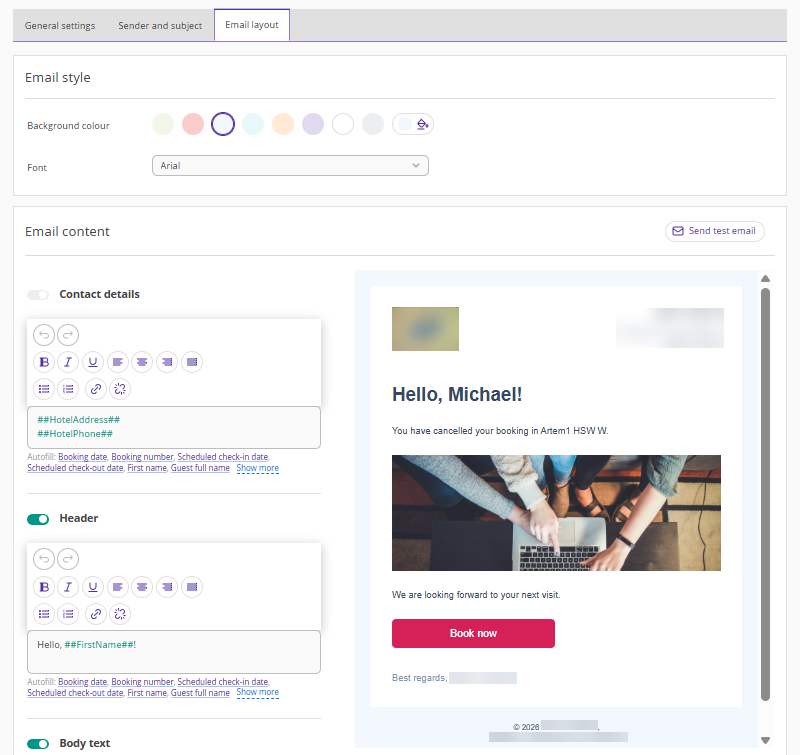
Task: Center align in Header editor
Action: click(x=142, y=587)
